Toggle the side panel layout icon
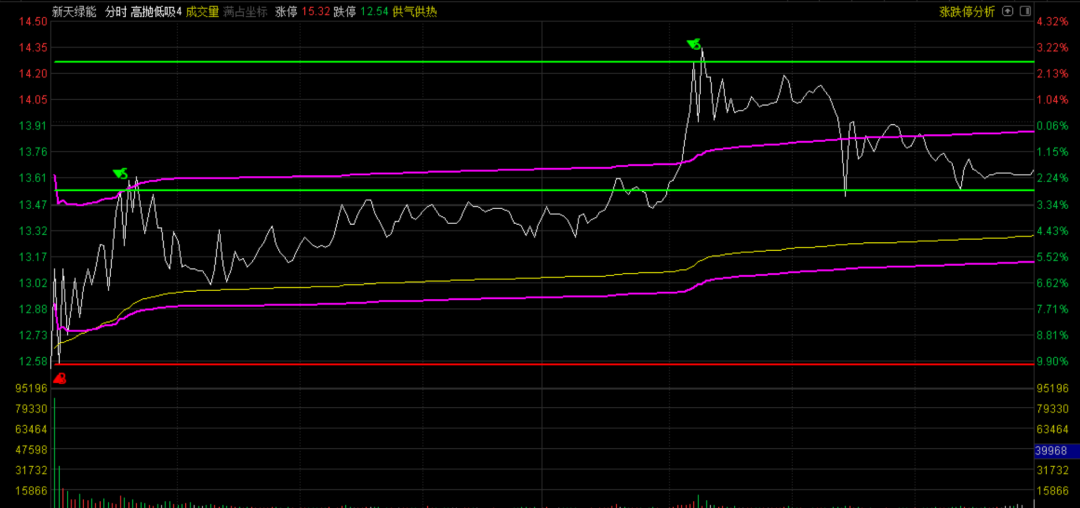Image resolution: width=1080 pixels, height=508 pixels. [1025, 11]
